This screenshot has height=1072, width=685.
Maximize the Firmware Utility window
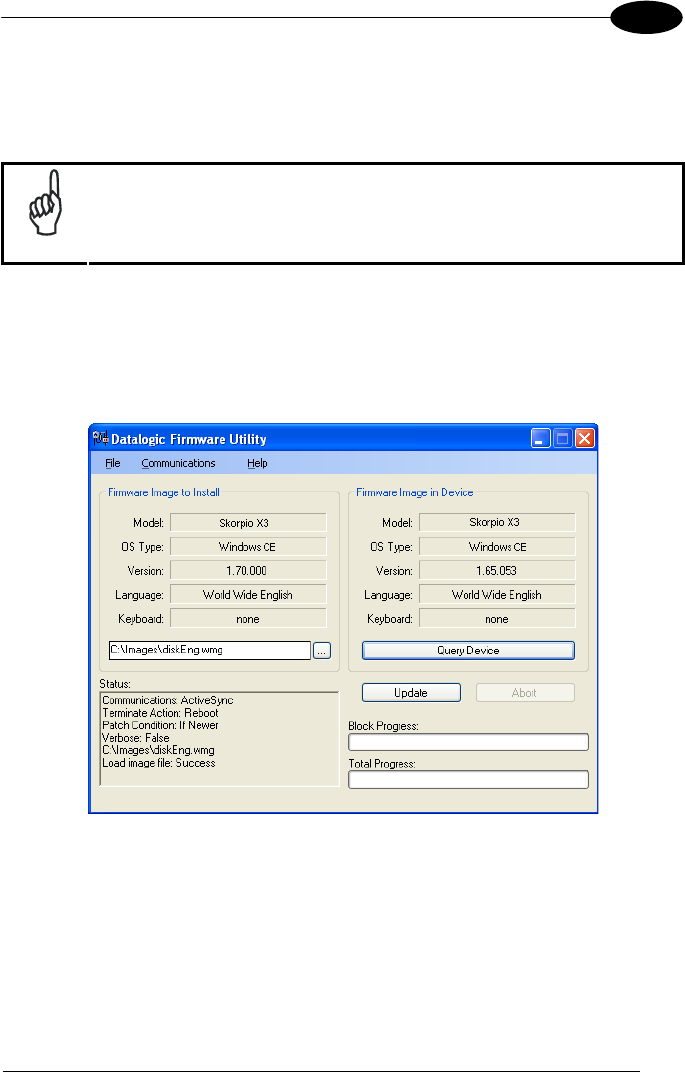pyautogui.click(x=563, y=438)
